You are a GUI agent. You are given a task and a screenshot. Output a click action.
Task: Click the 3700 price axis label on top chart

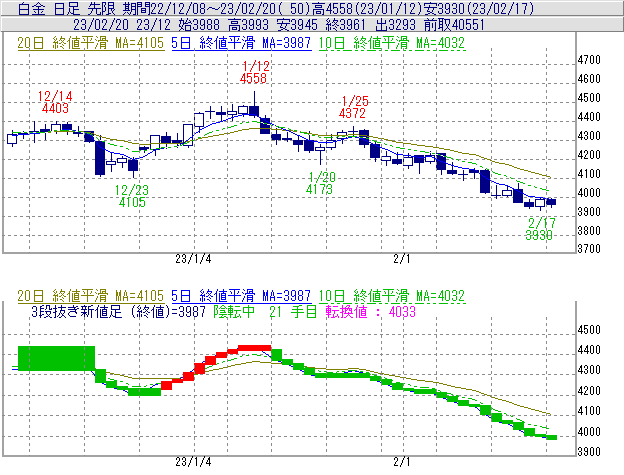[x=589, y=249]
